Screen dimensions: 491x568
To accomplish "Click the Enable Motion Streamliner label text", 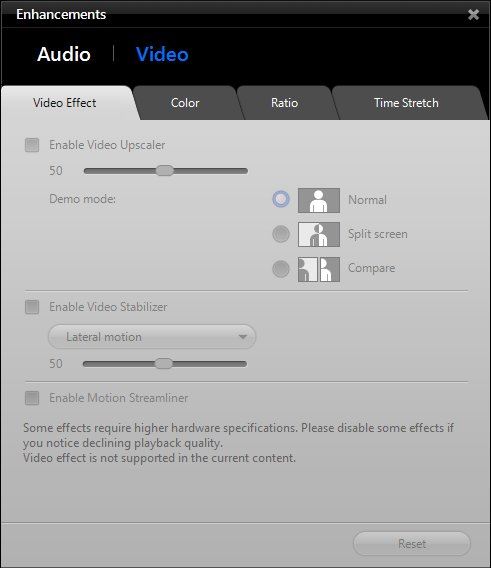I will pyautogui.click(x=119, y=398).
